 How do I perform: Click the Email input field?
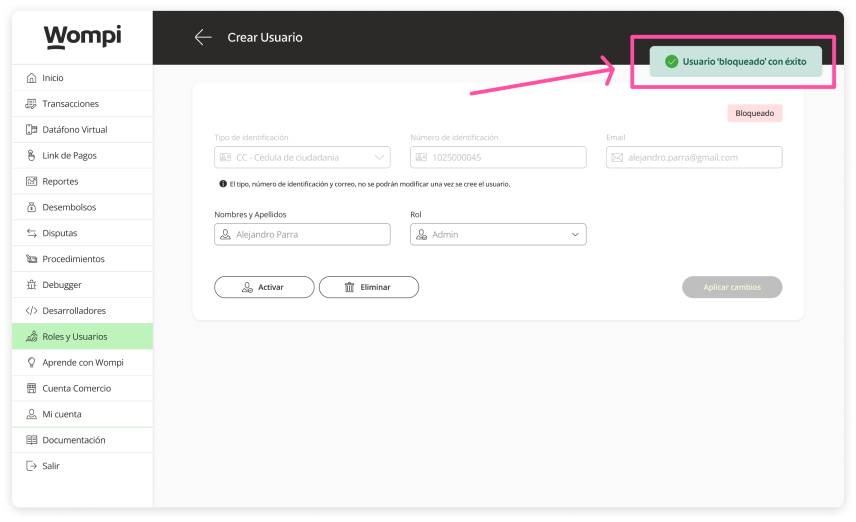click(694, 157)
